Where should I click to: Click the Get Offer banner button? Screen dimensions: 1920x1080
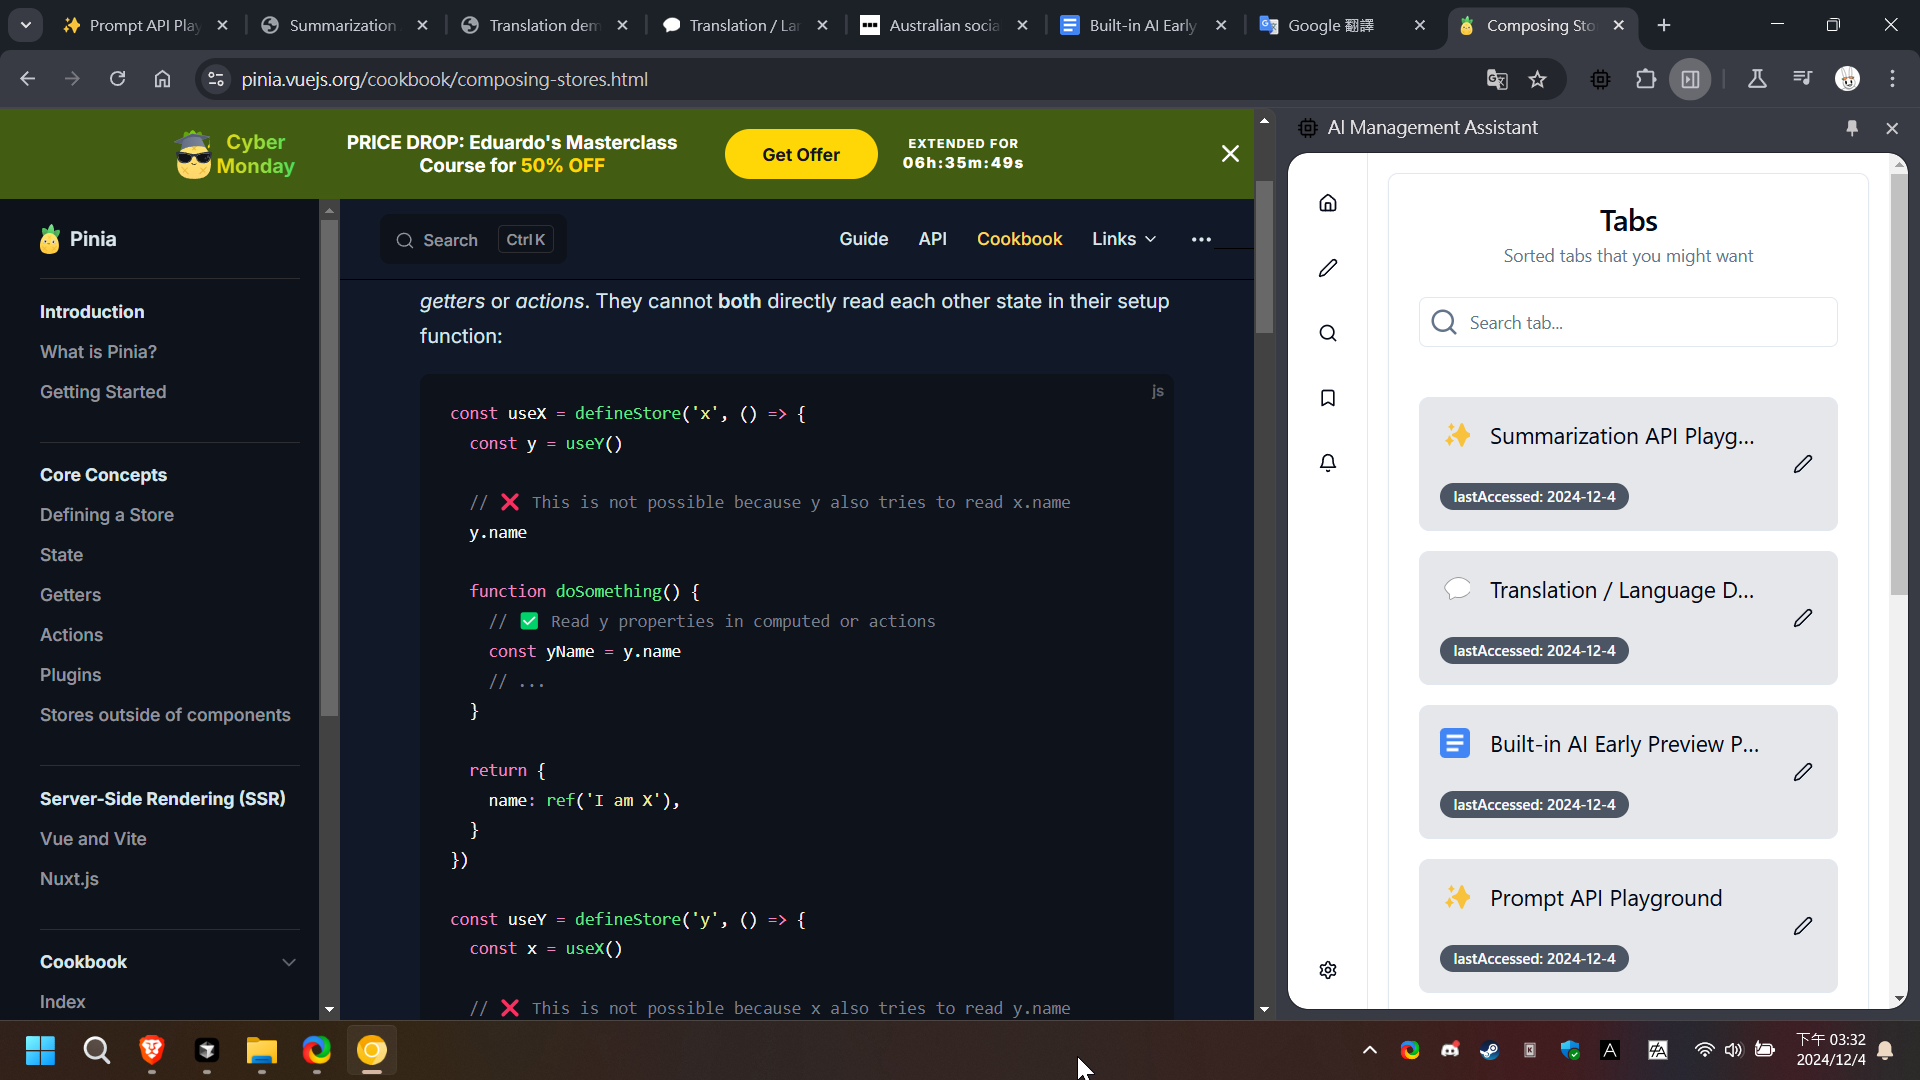coord(800,154)
